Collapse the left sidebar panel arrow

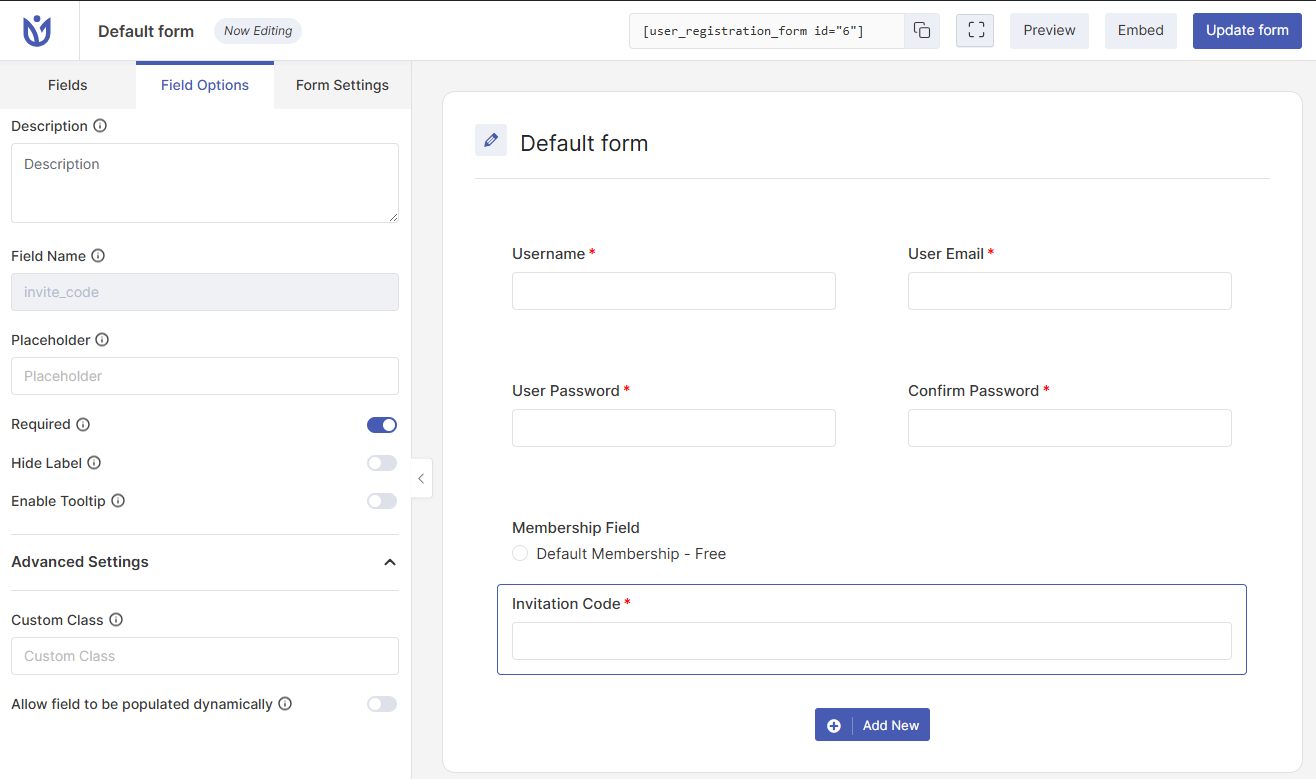pyautogui.click(x=421, y=479)
